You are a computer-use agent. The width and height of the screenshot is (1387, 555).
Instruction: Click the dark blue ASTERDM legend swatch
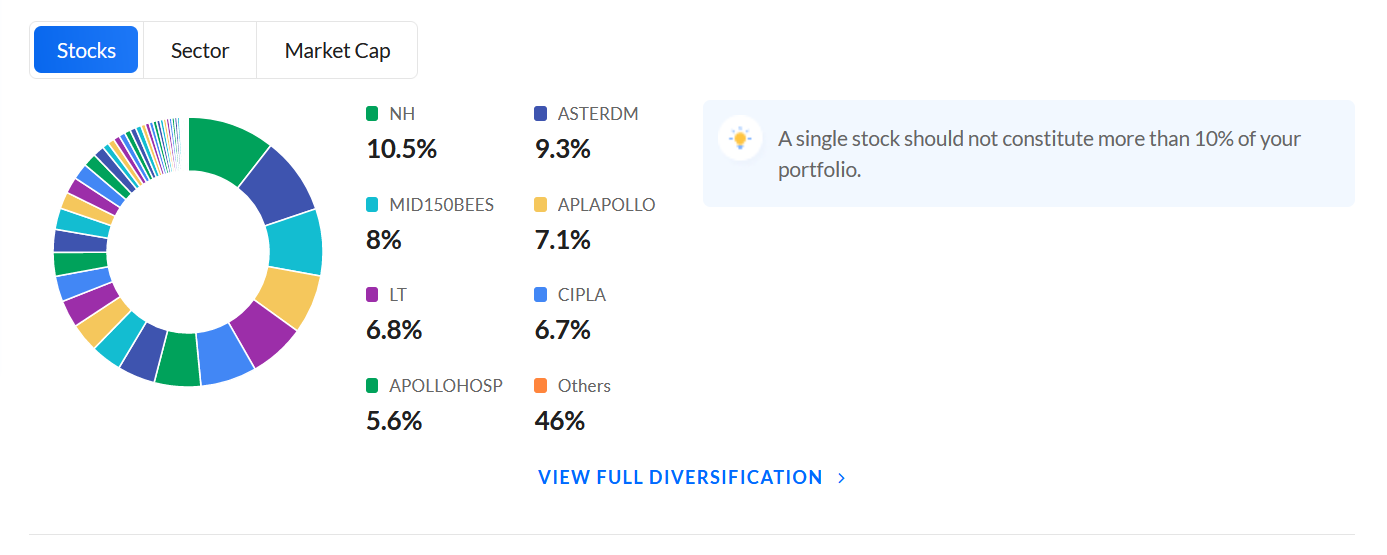pyautogui.click(x=541, y=114)
